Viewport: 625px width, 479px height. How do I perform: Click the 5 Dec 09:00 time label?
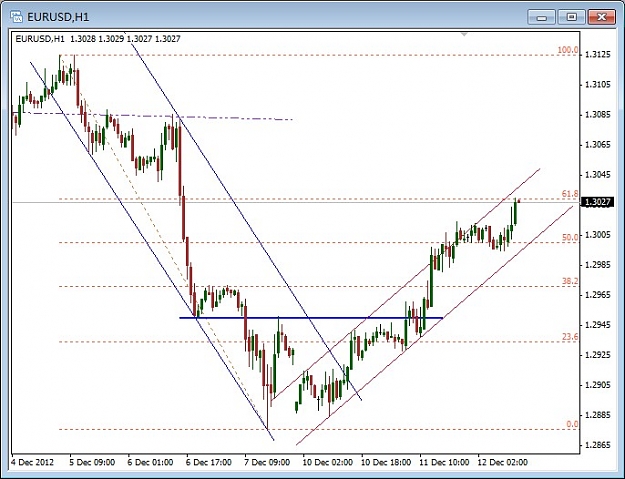point(92,462)
